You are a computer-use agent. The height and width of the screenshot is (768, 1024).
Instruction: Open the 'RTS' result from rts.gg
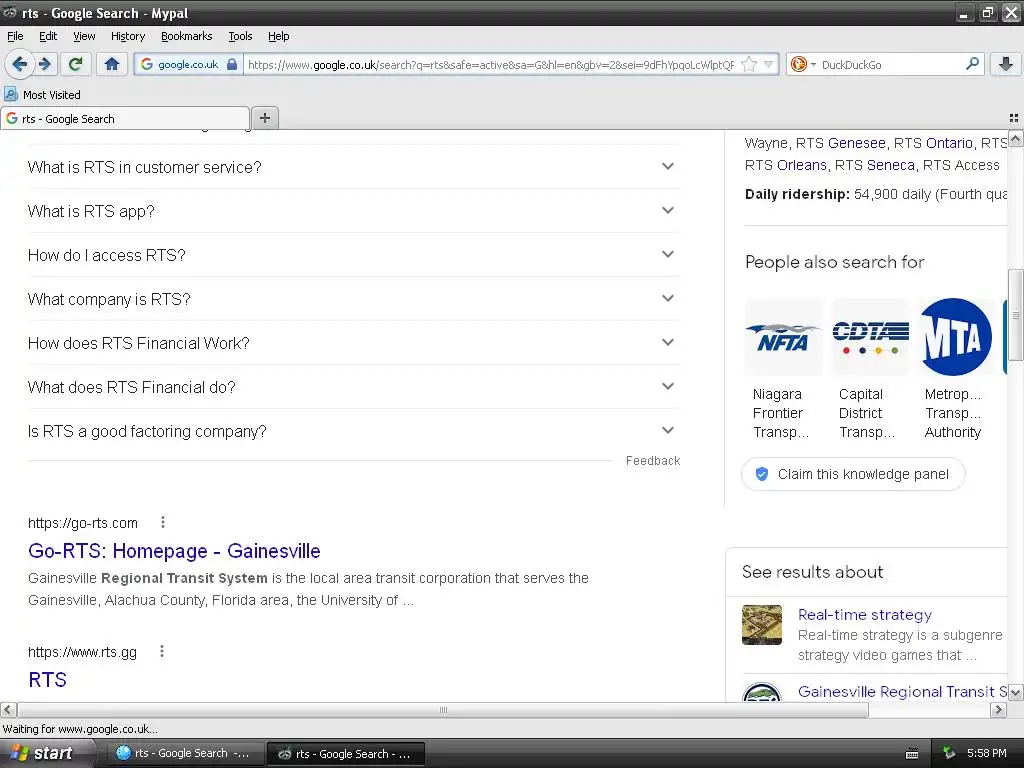[47, 679]
